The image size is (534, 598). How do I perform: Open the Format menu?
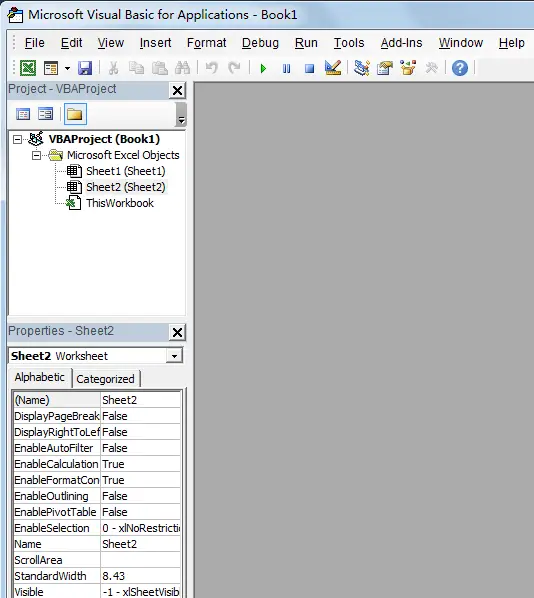[x=206, y=43]
